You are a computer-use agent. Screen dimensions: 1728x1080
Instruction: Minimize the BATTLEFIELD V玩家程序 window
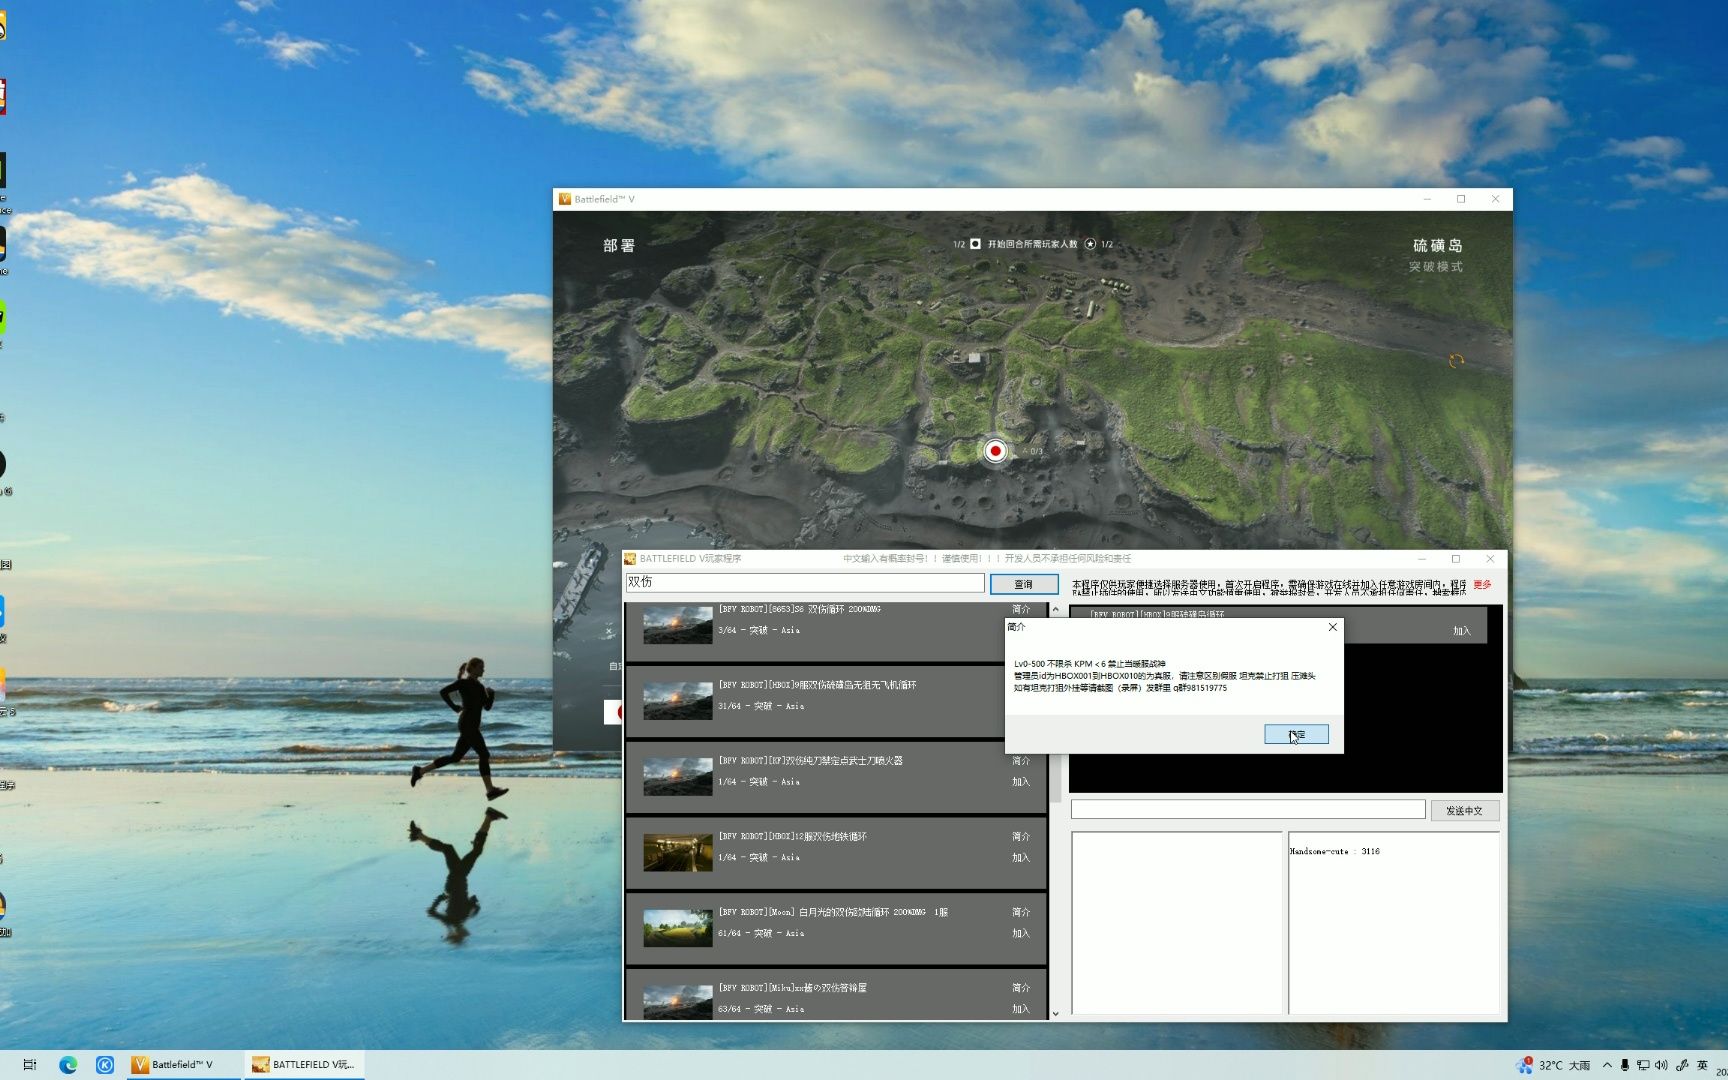(x=1422, y=559)
